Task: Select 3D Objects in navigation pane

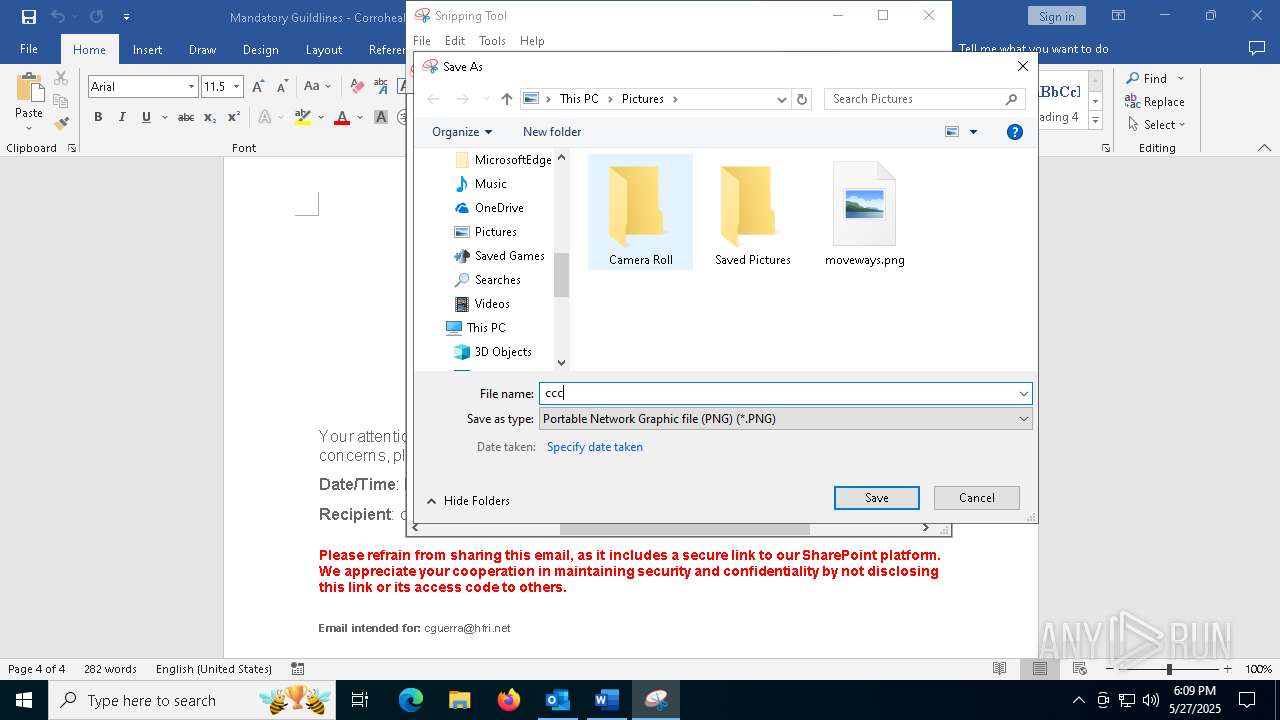Action: pos(502,352)
